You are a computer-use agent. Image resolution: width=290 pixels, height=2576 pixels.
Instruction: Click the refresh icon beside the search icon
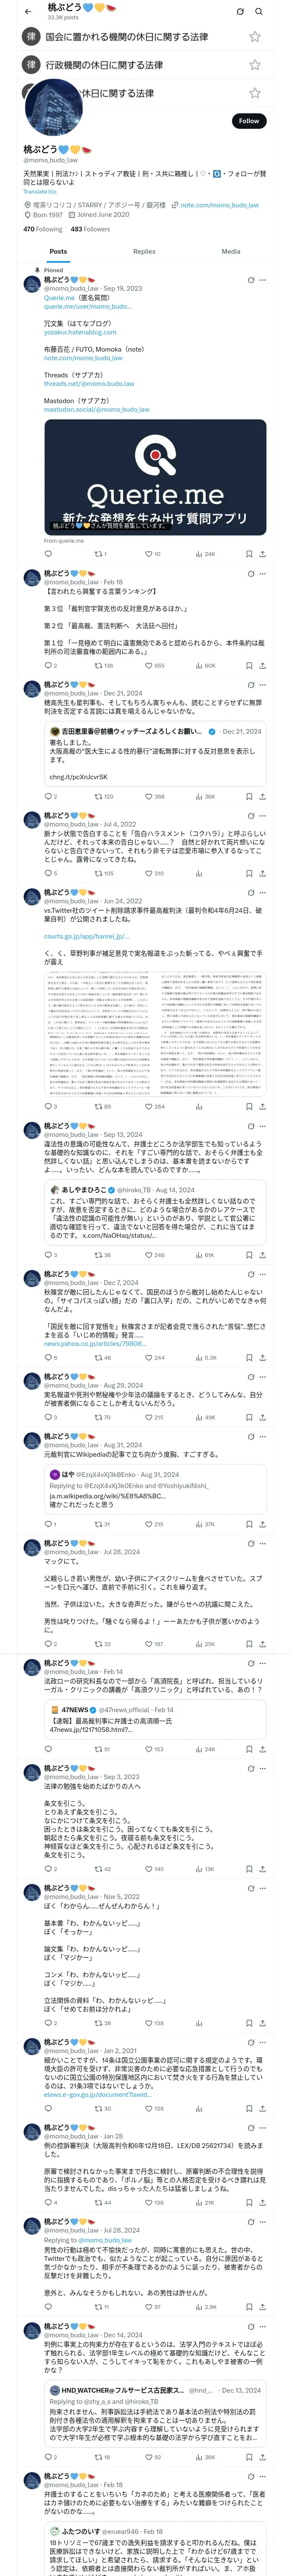[x=240, y=11]
